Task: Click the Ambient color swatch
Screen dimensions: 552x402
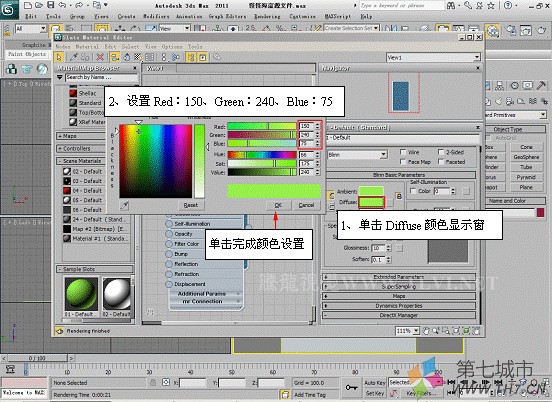Action: tap(371, 191)
